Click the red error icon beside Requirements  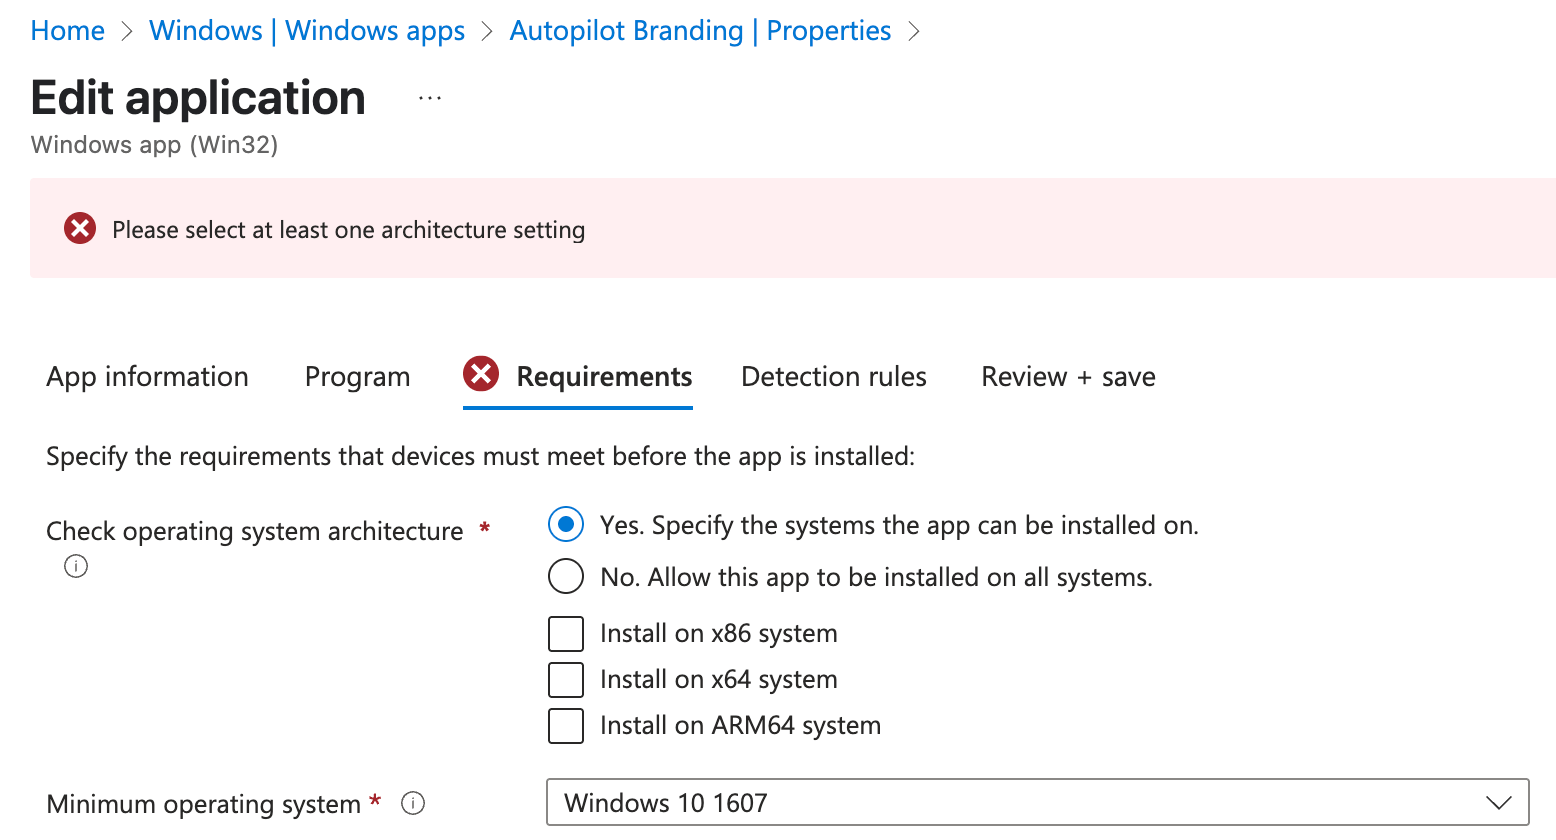(481, 375)
